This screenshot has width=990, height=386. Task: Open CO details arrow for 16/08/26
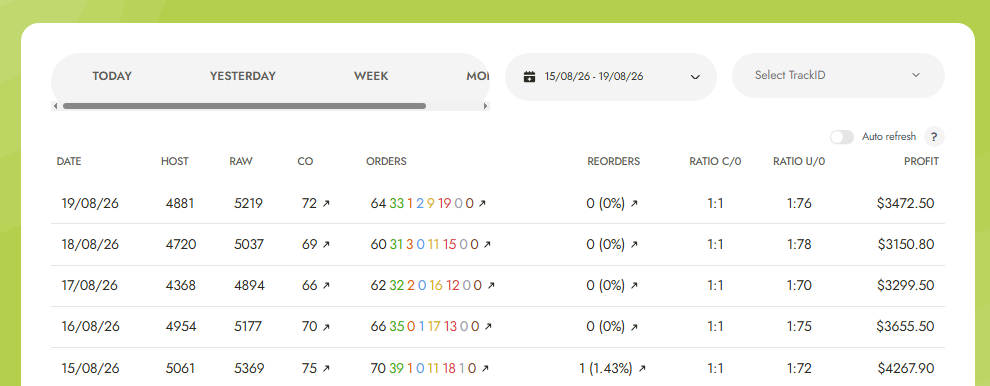click(326, 327)
